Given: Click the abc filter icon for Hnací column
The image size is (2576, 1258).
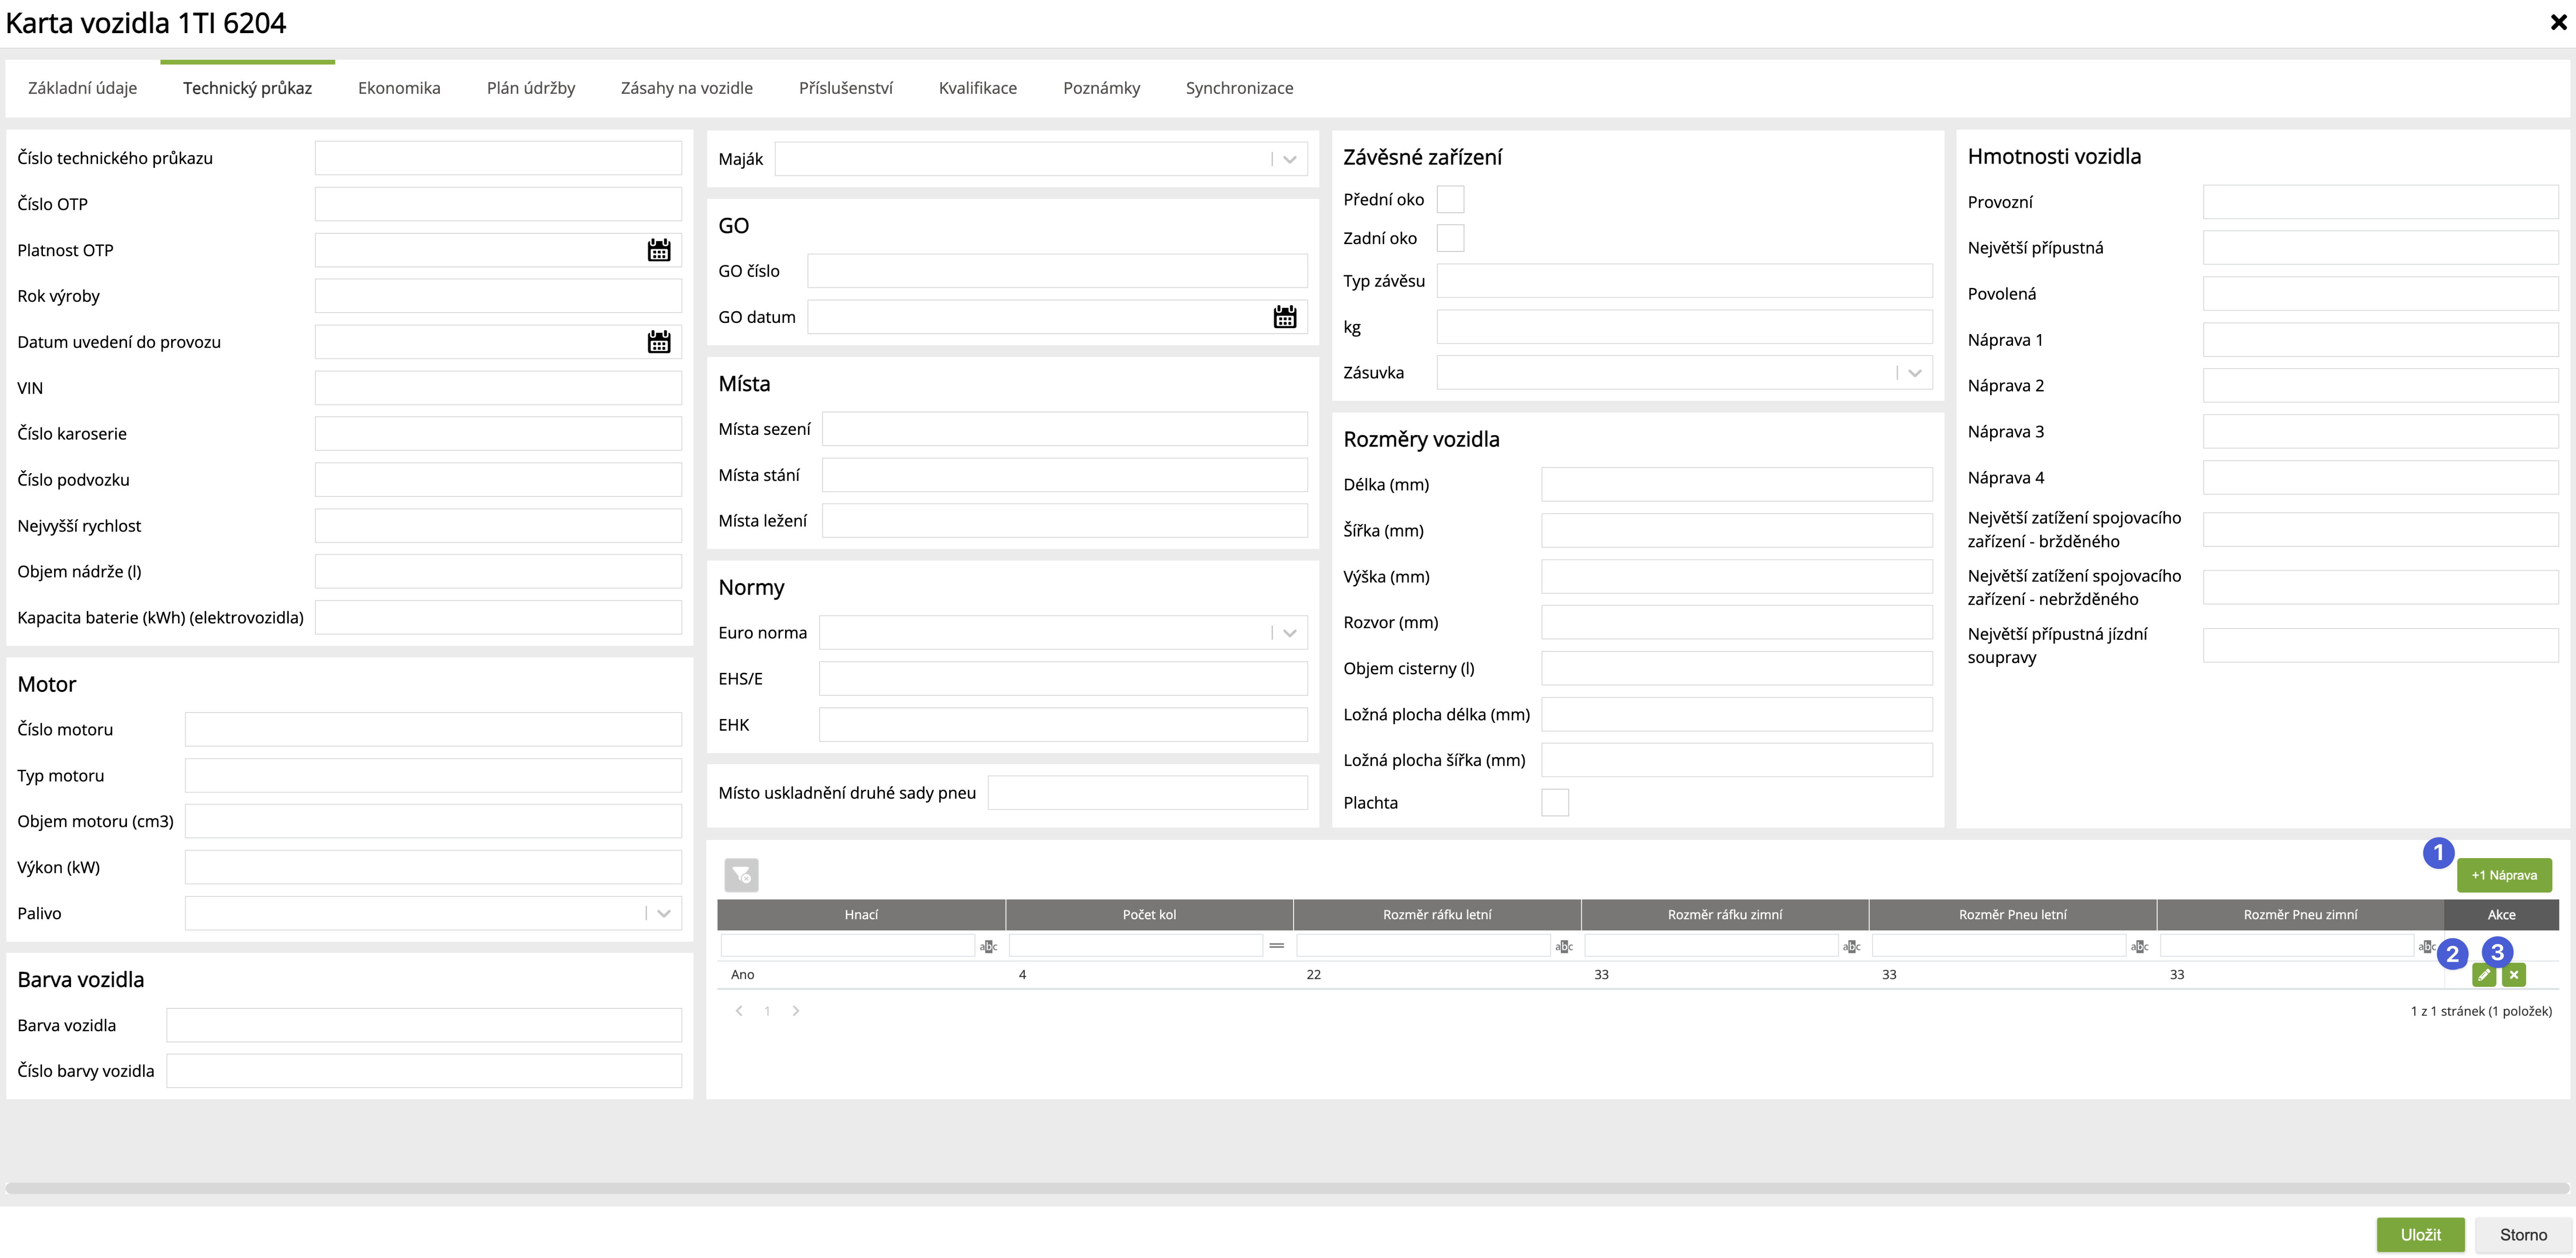Looking at the screenshot, I should click(x=988, y=946).
